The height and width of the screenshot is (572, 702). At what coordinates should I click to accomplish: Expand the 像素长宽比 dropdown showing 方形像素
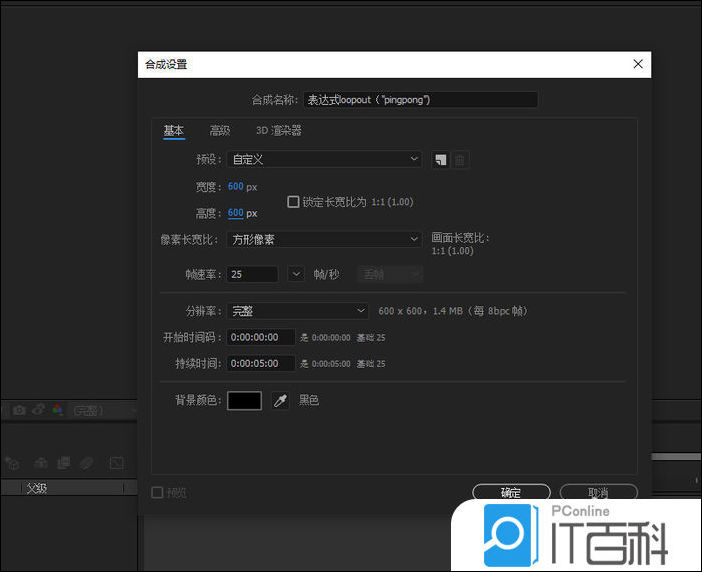point(324,239)
